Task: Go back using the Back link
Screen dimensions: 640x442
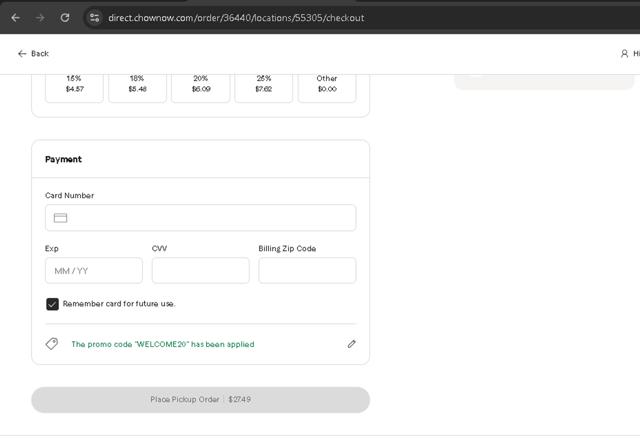Action: 33,53
